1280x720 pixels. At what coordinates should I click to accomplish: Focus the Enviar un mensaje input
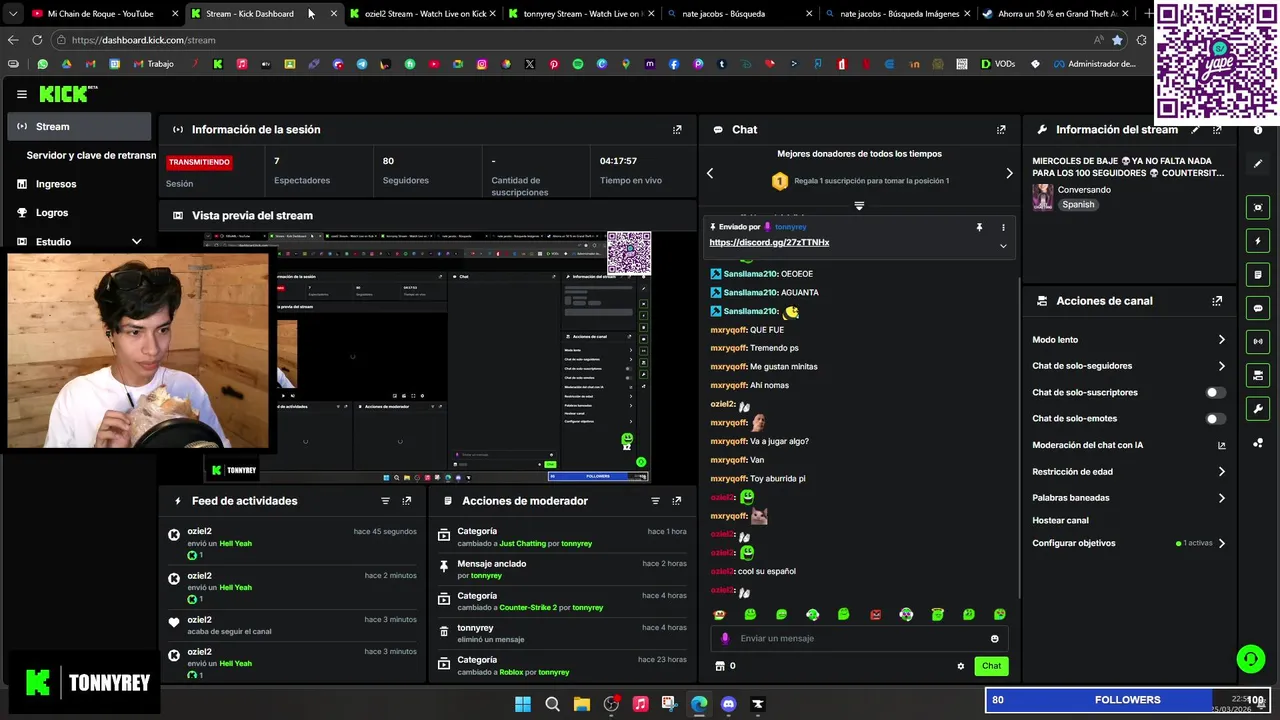860,639
